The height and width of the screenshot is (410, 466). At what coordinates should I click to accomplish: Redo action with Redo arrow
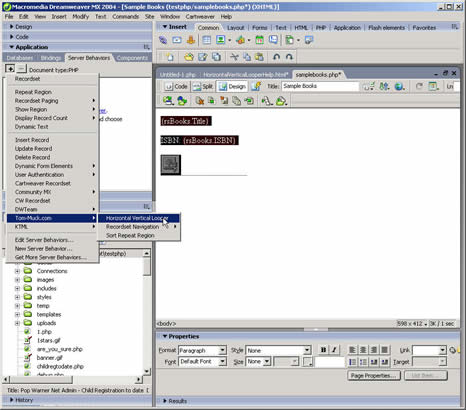pos(289,57)
